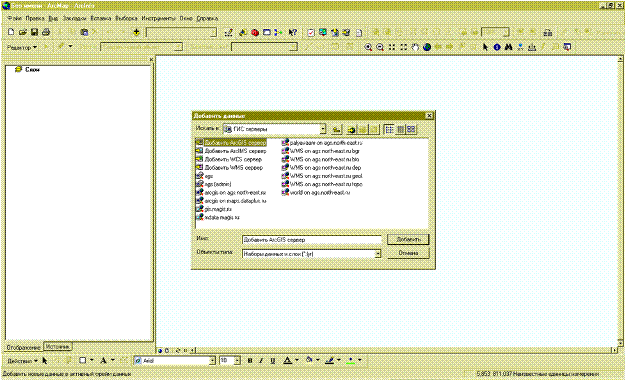Click the Full Extent globe icon
The image size is (626, 381).
tap(427, 47)
